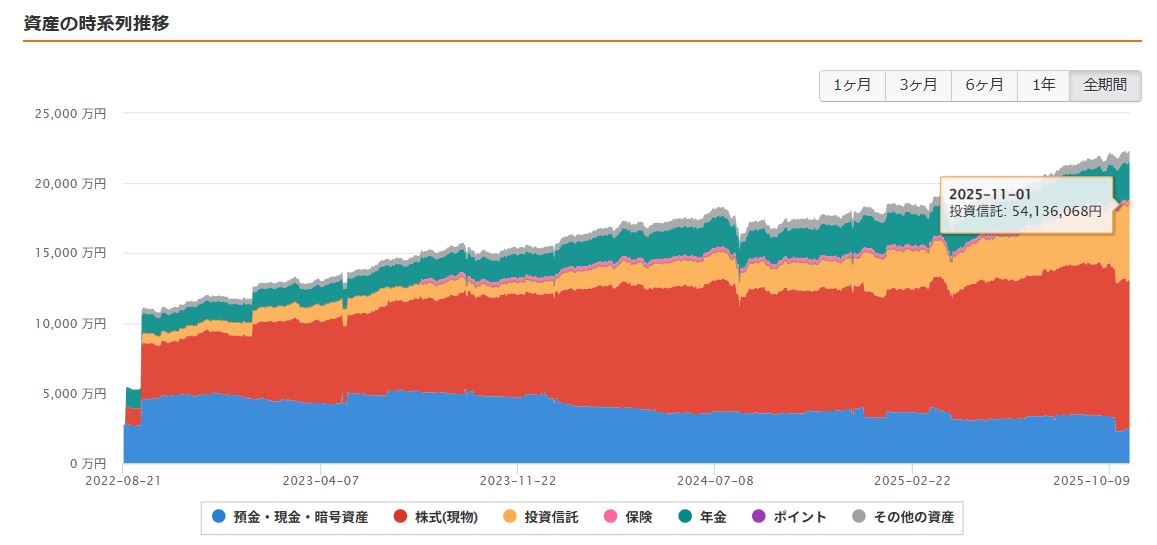Select the 3ヶ月 period button
The width and height of the screenshot is (1157, 545).
918,86
